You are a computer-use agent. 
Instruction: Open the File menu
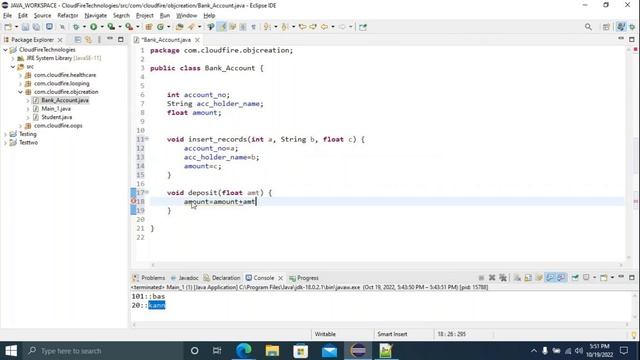[x=7, y=16]
